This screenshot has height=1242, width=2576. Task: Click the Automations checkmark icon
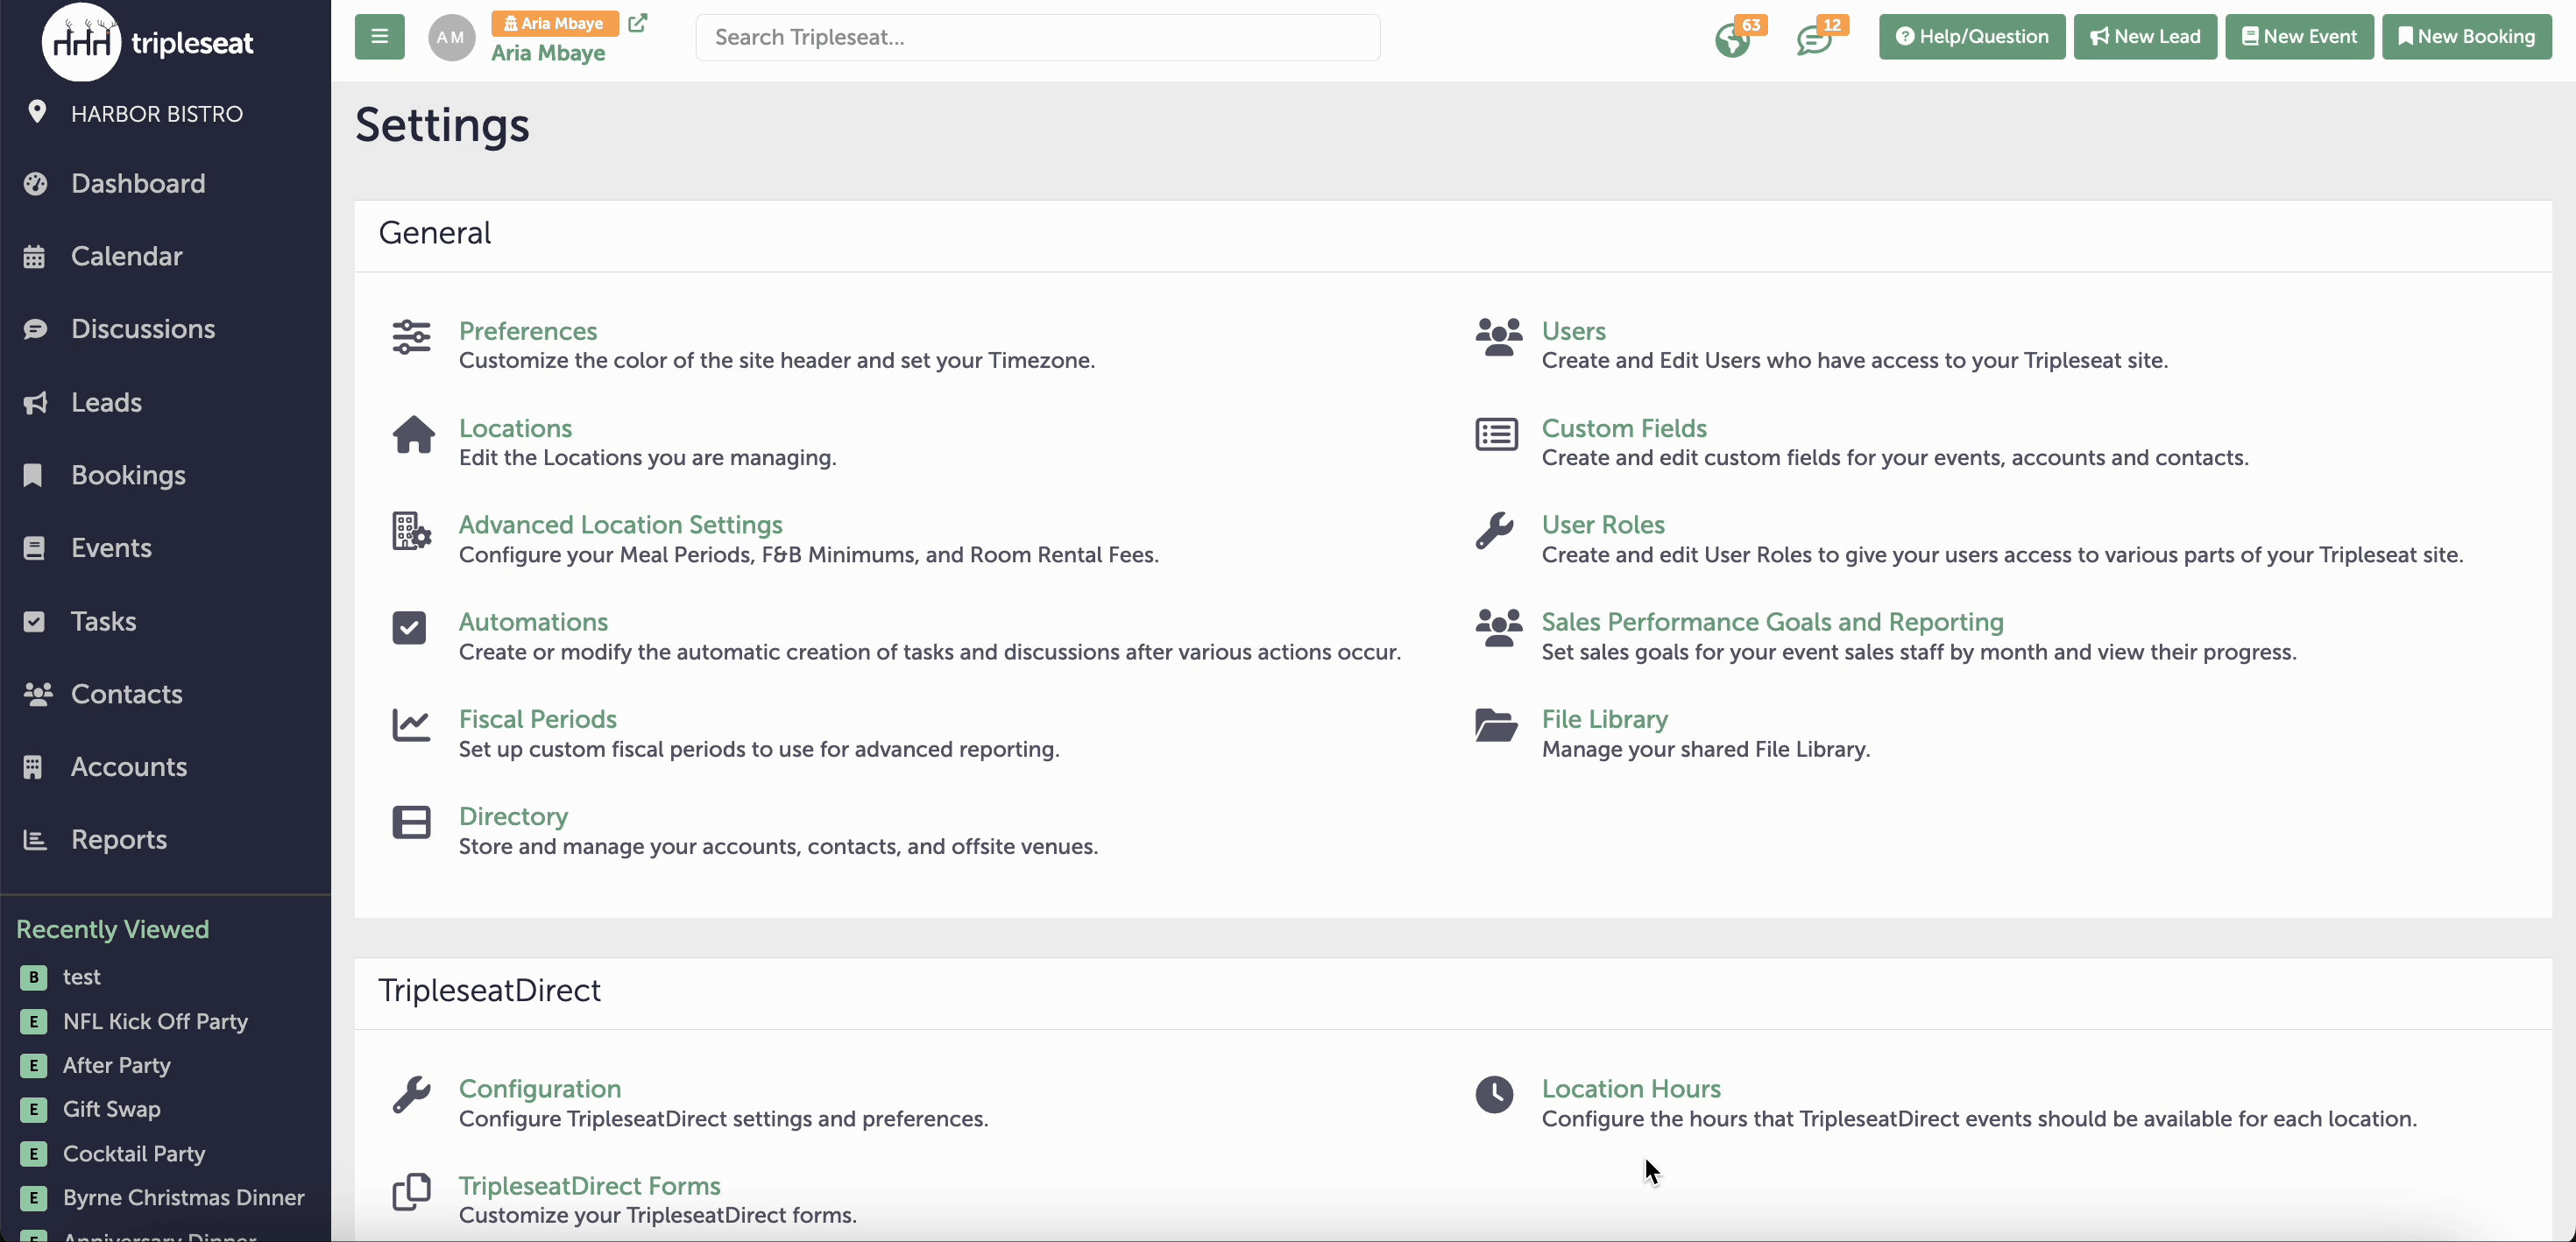(x=409, y=628)
